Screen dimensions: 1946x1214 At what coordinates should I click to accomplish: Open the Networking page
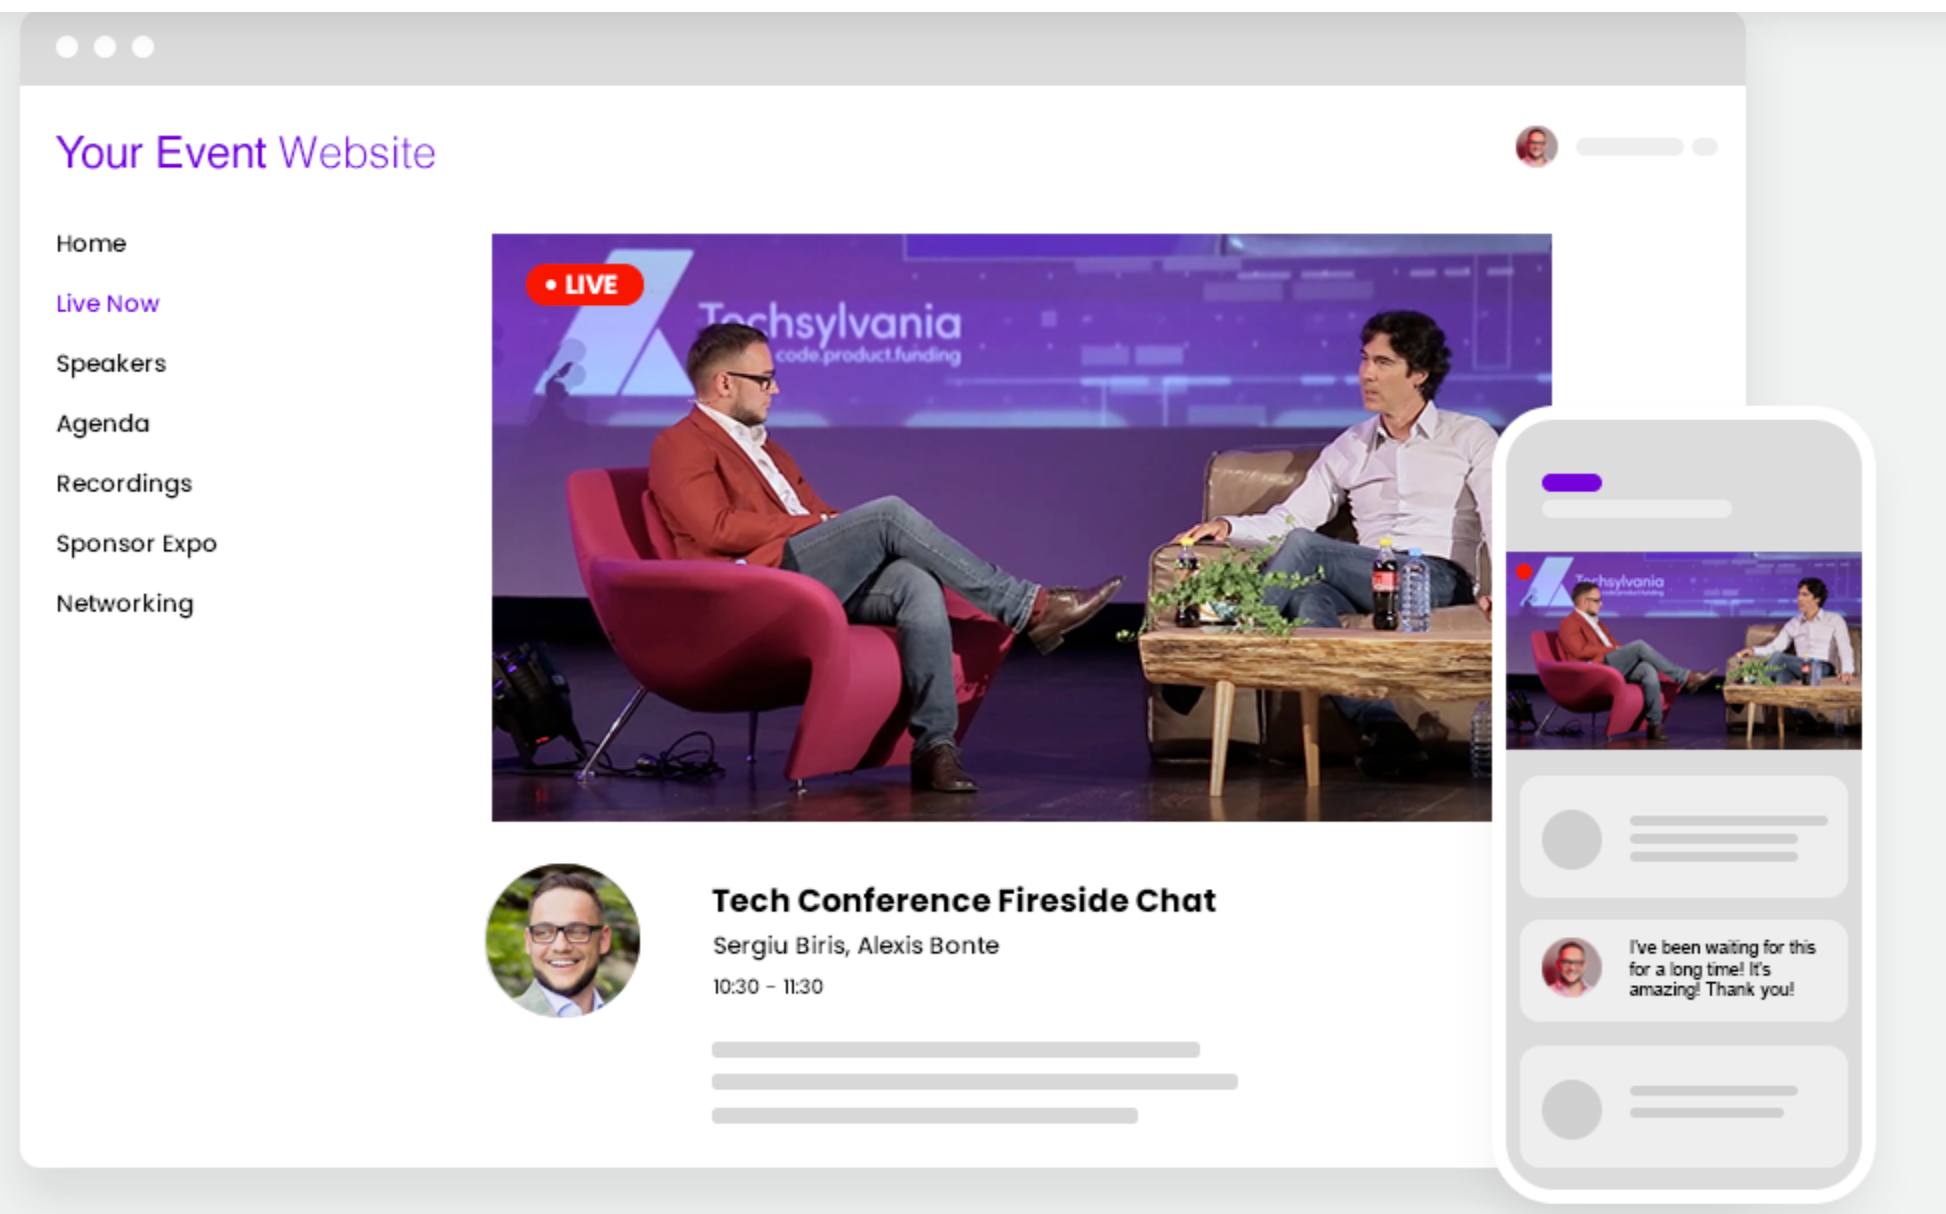point(125,603)
